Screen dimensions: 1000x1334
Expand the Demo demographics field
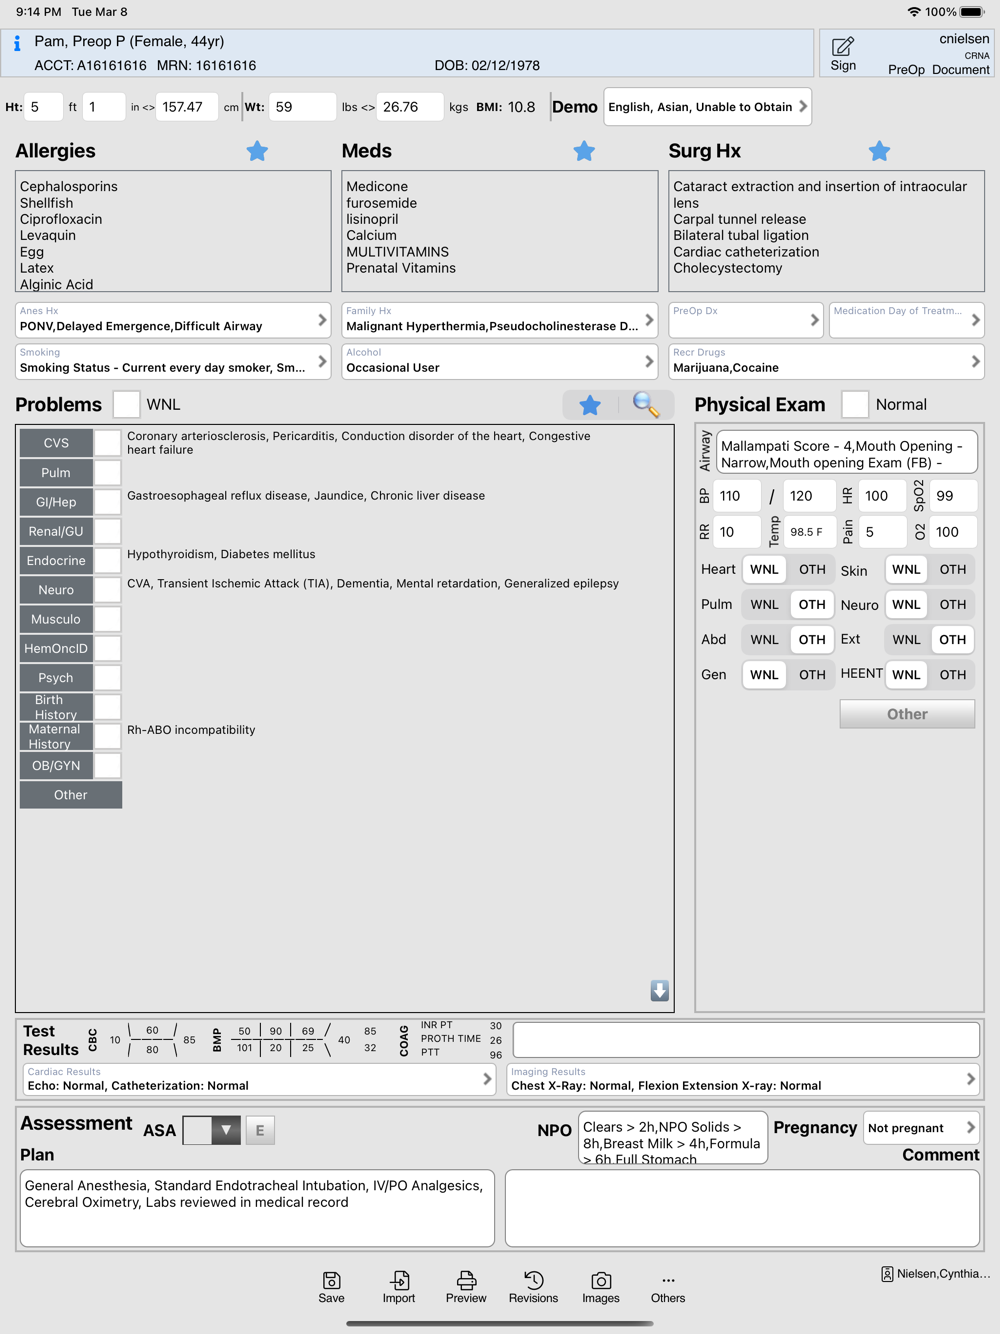pyautogui.click(x=707, y=107)
